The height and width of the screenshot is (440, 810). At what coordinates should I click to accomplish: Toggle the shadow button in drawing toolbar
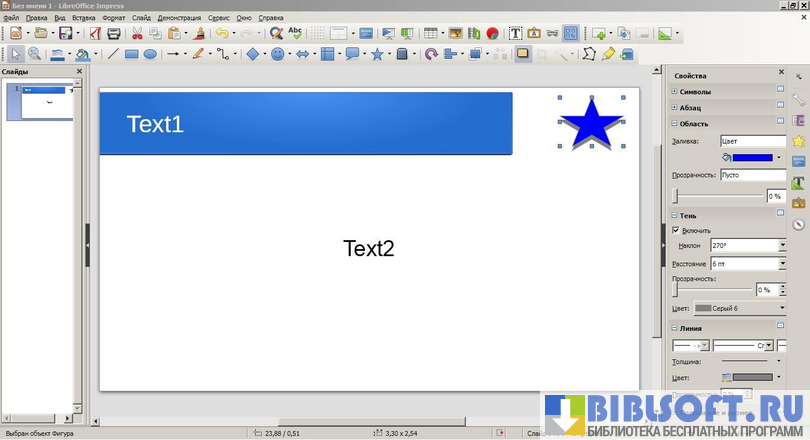(523, 54)
